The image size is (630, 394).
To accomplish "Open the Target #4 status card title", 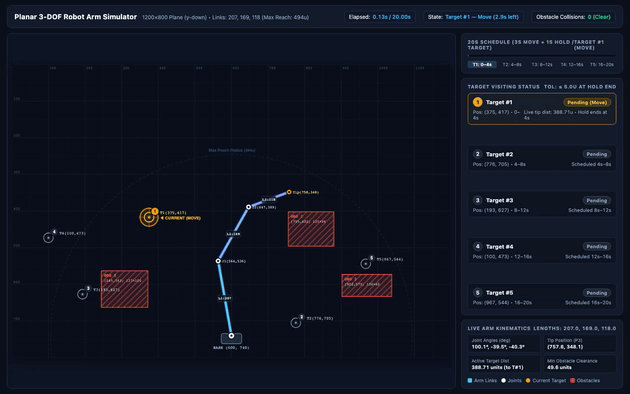I will 499,247.
